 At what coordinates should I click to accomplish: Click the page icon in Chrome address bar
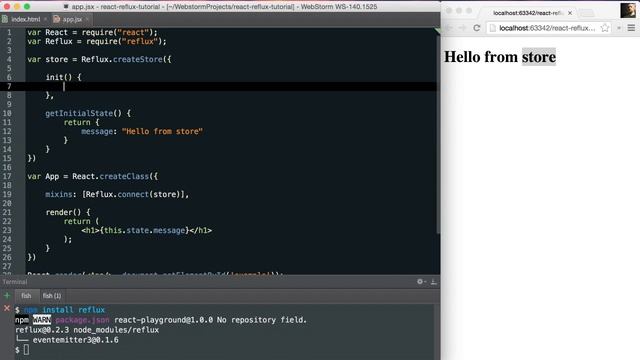click(x=493, y=28)
